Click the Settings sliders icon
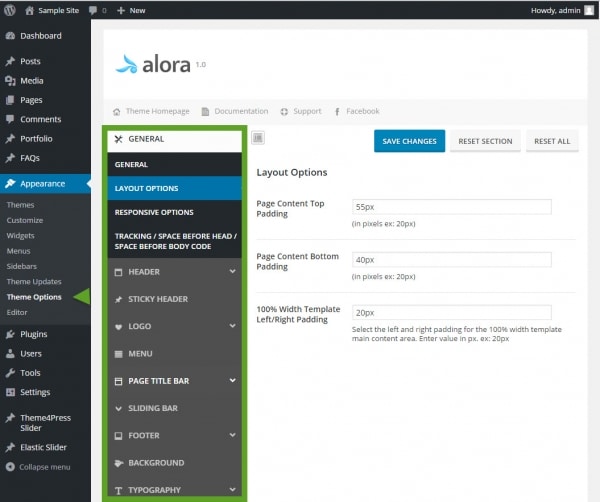600x502 pixels. point(10,392)
